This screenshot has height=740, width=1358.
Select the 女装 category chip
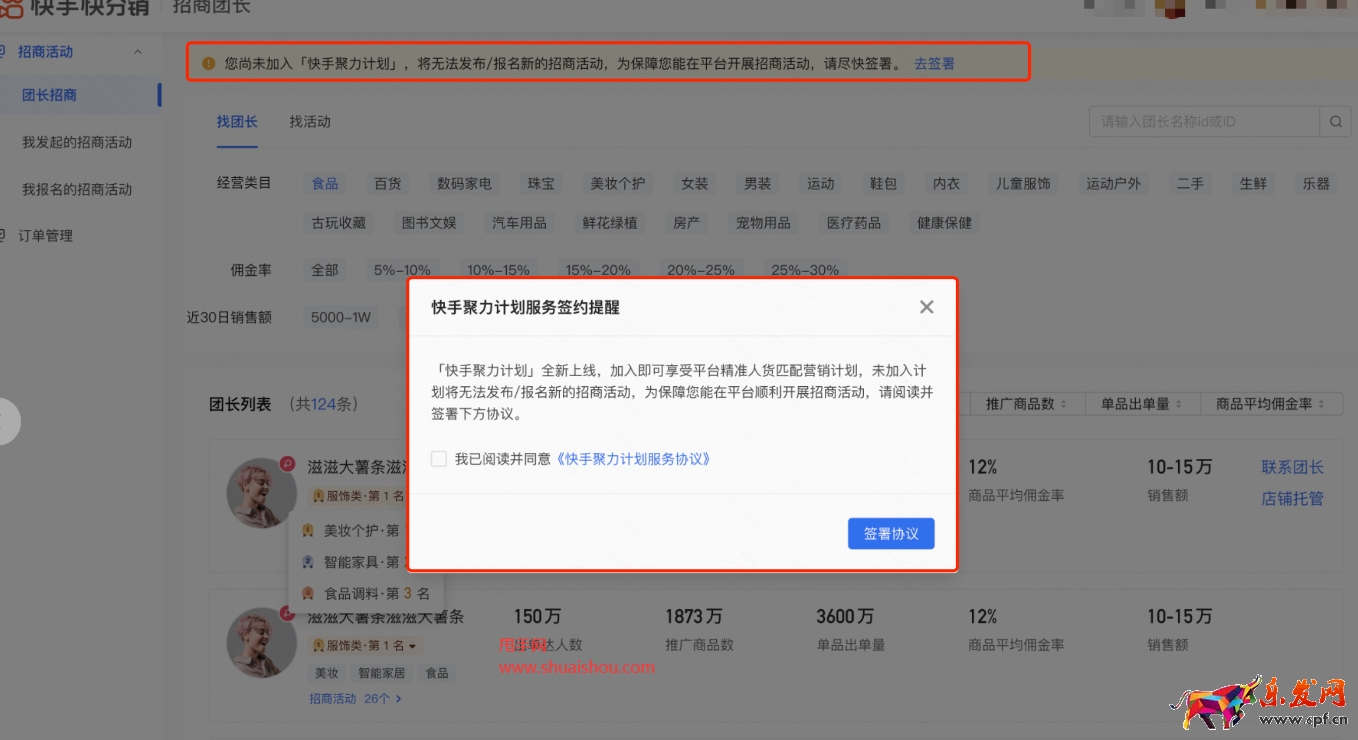695,184
